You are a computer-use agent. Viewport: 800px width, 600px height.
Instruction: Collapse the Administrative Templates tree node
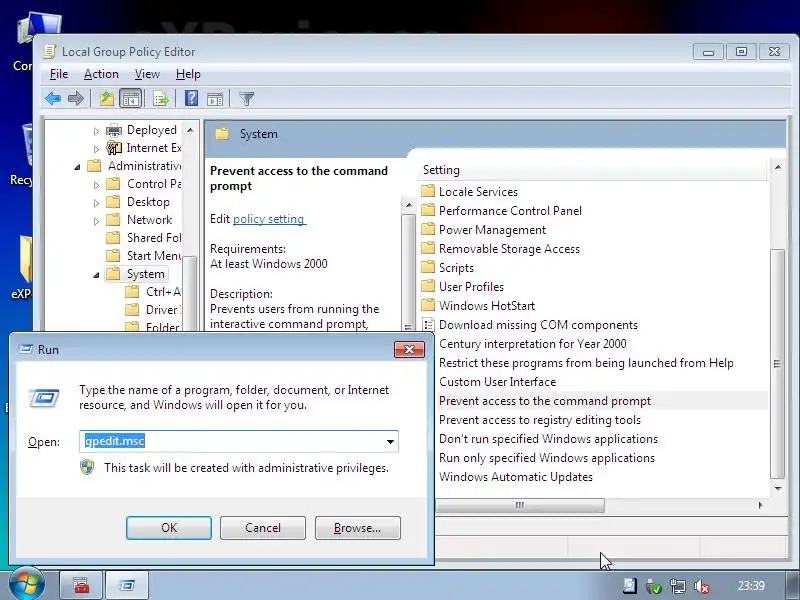coord(77,167)
